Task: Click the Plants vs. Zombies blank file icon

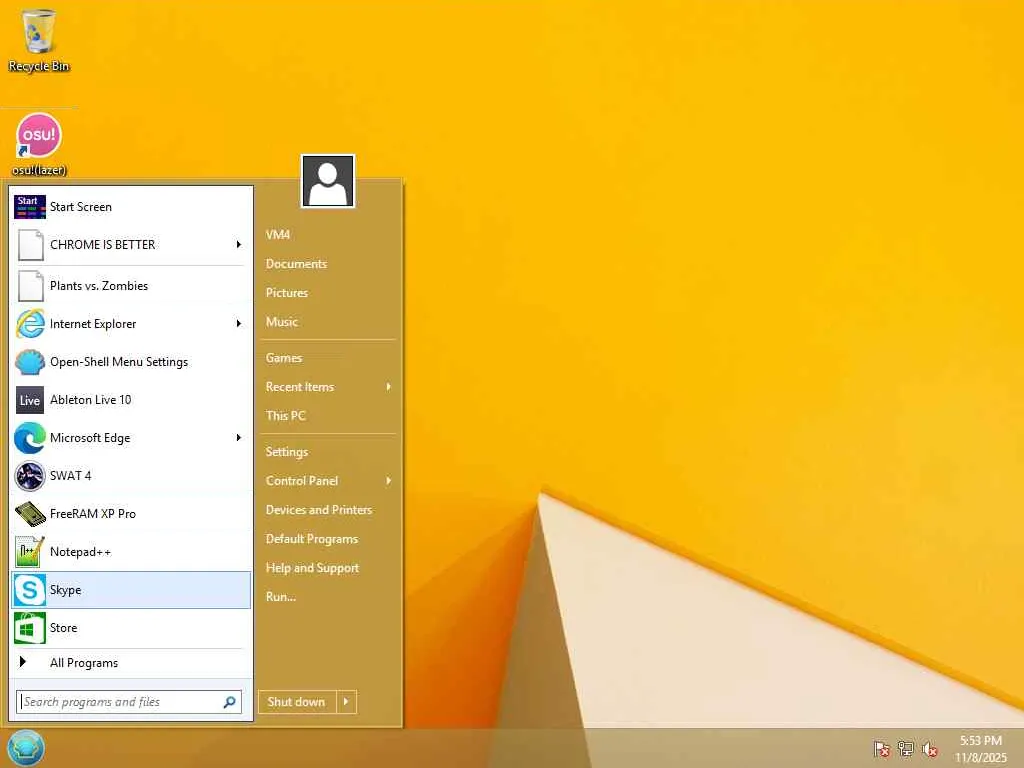Action: coord(30,286)
